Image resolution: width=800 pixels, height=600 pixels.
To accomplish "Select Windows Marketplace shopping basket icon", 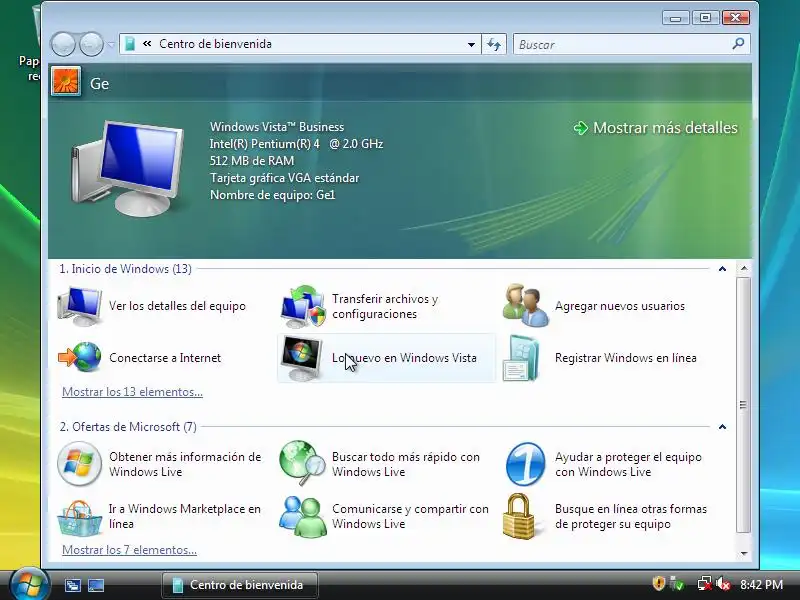I will (79, 518).
